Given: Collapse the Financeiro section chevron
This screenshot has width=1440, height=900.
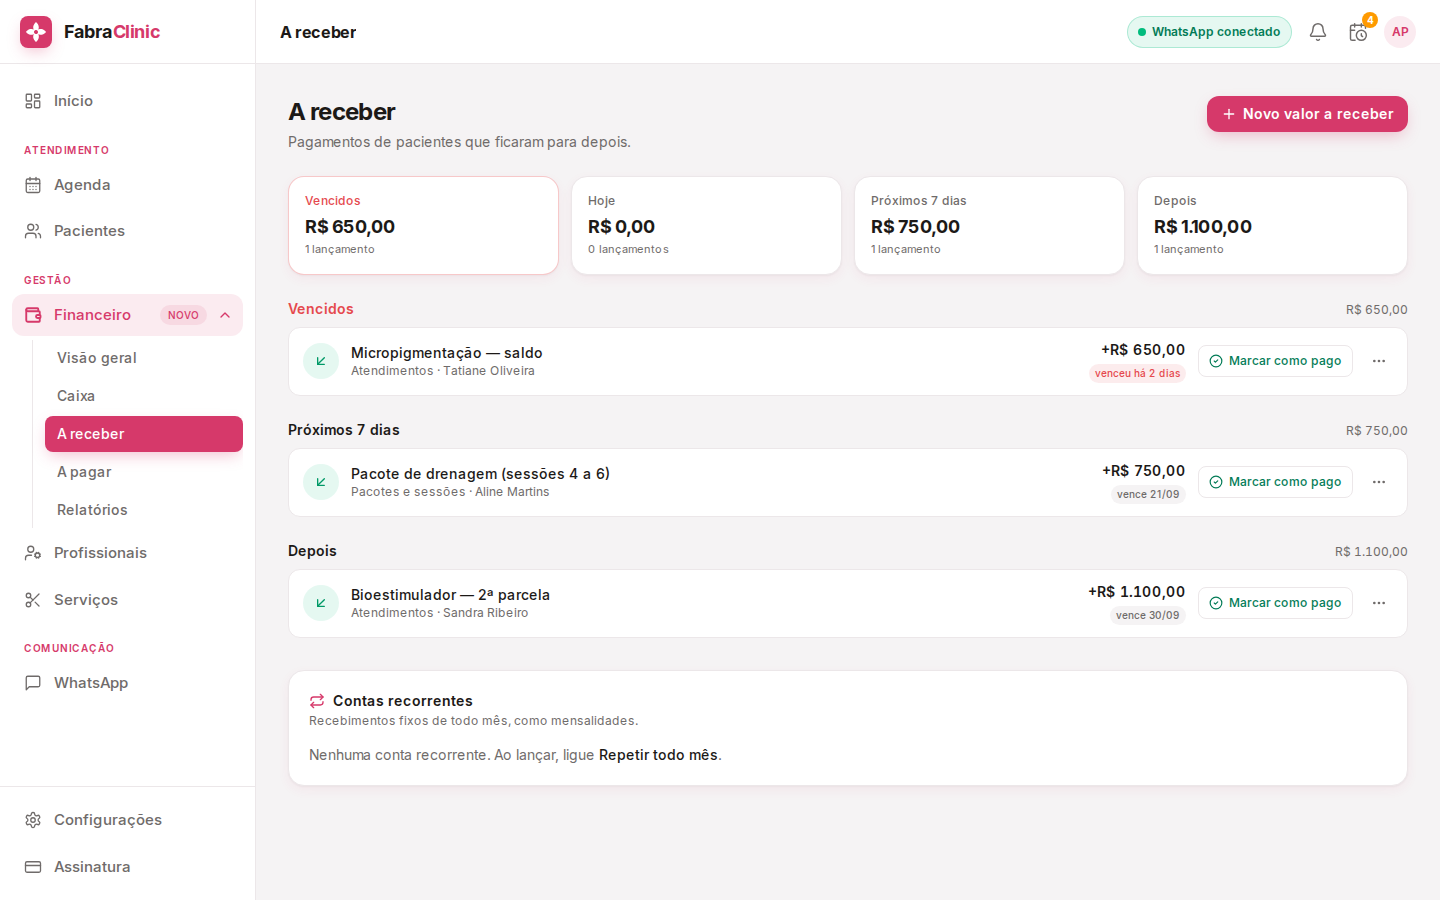Looking at the screenshot, I should pos(225,315).
